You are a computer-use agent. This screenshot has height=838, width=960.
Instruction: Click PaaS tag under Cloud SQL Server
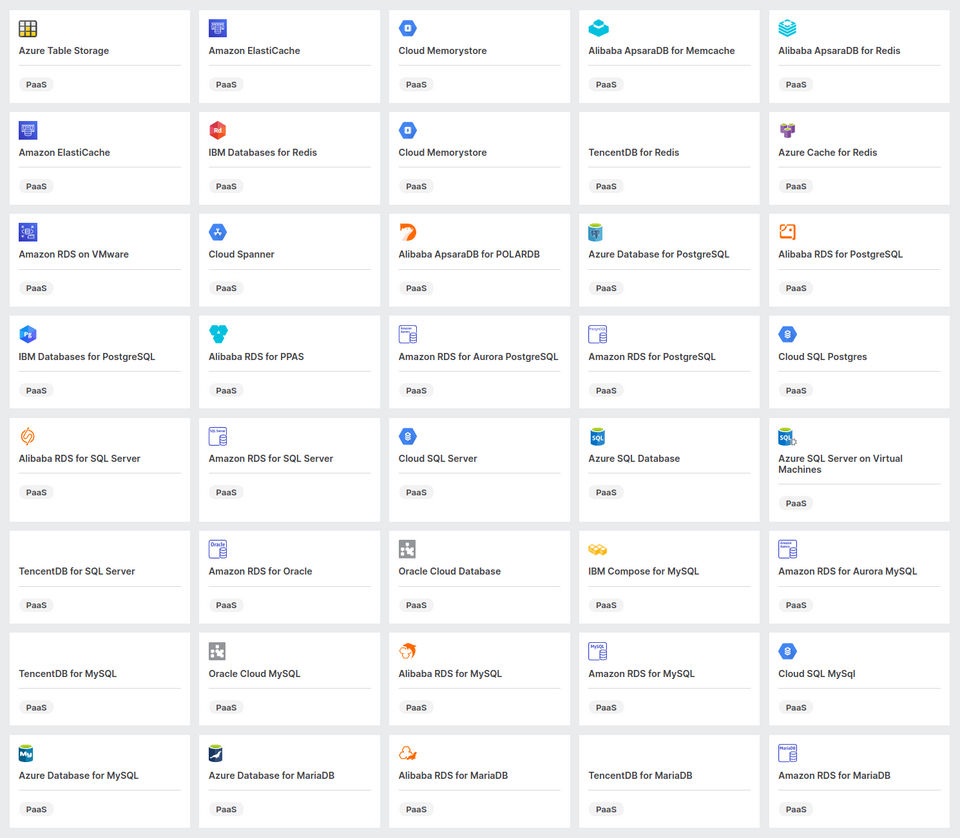point(416,492)
